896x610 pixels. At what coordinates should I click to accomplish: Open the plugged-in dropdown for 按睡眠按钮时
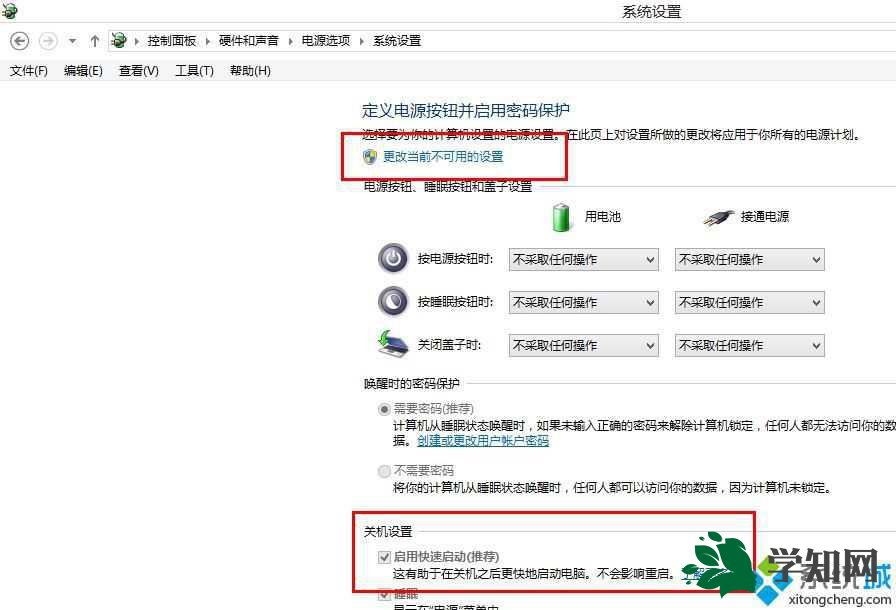750,302
